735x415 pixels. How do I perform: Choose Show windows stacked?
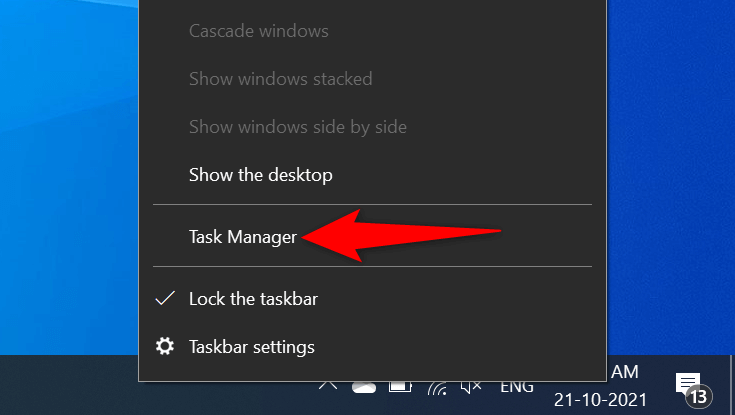pyautogui.click(x=280, y=79)
